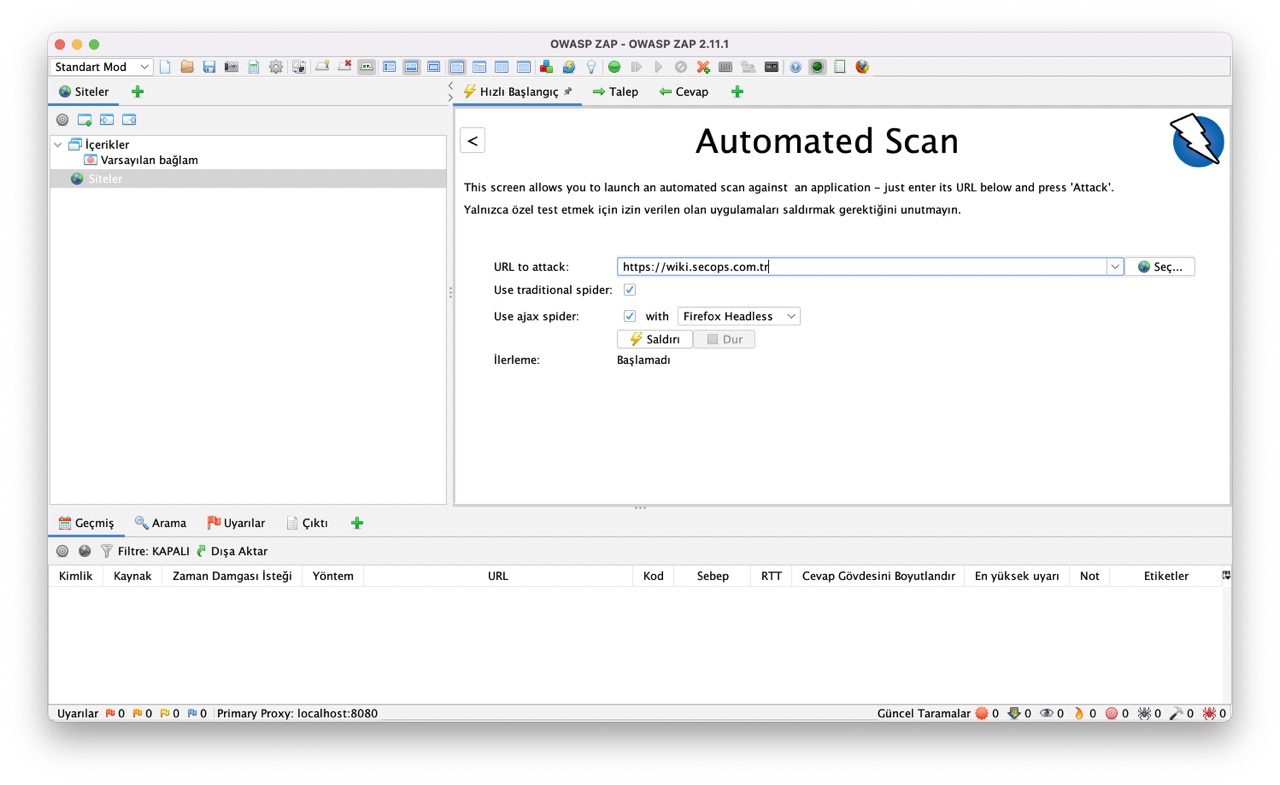The height and width of the screenshot is (785, 1280).
Task: Click the RTT column header
Action: pyautogui.click(x=771, y=576)
